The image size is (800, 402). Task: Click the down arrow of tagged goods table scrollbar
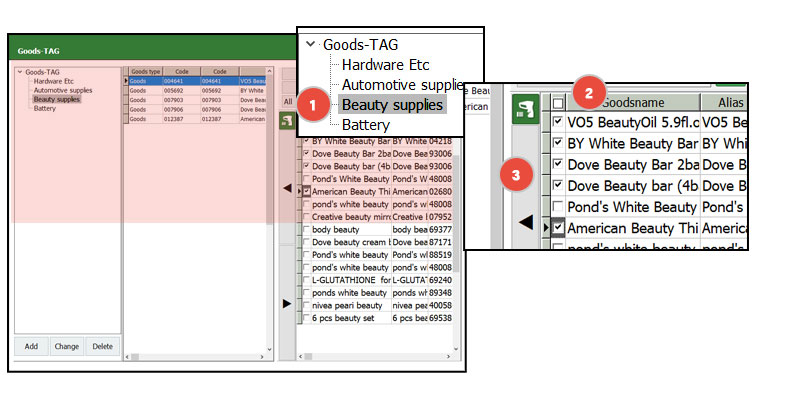click(x=270, y=349)
